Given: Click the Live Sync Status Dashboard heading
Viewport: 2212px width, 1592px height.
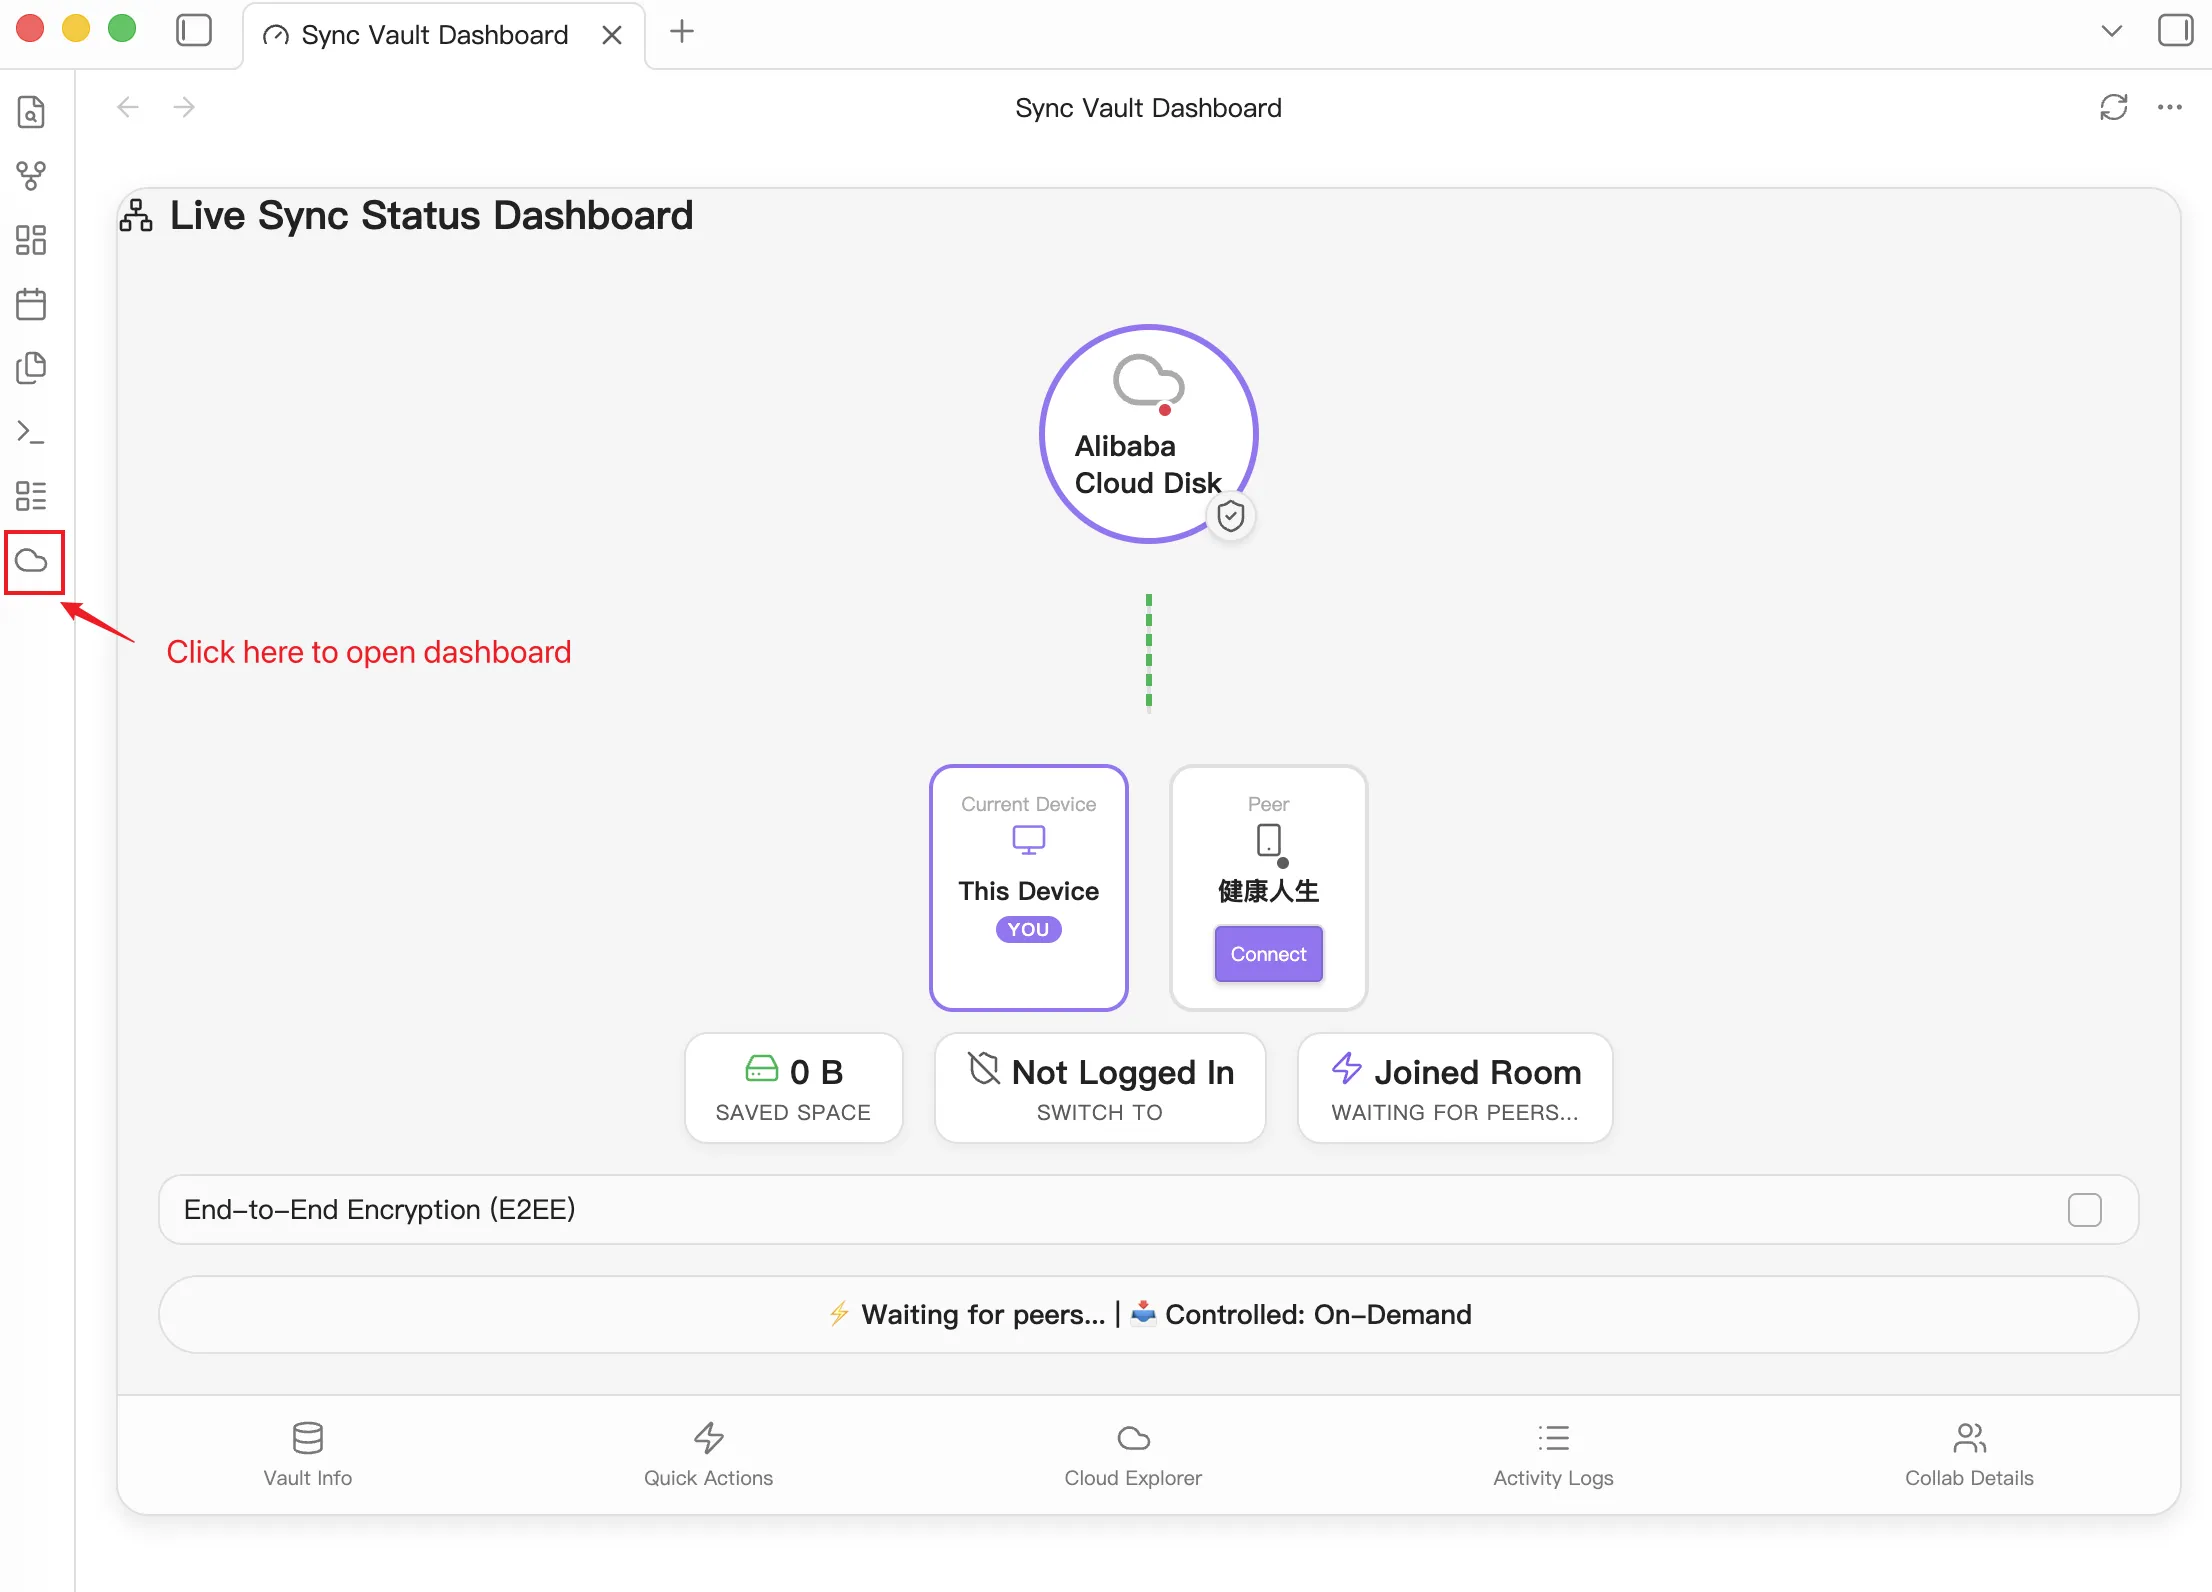Looking at the screenshot, I should [431, 215].
